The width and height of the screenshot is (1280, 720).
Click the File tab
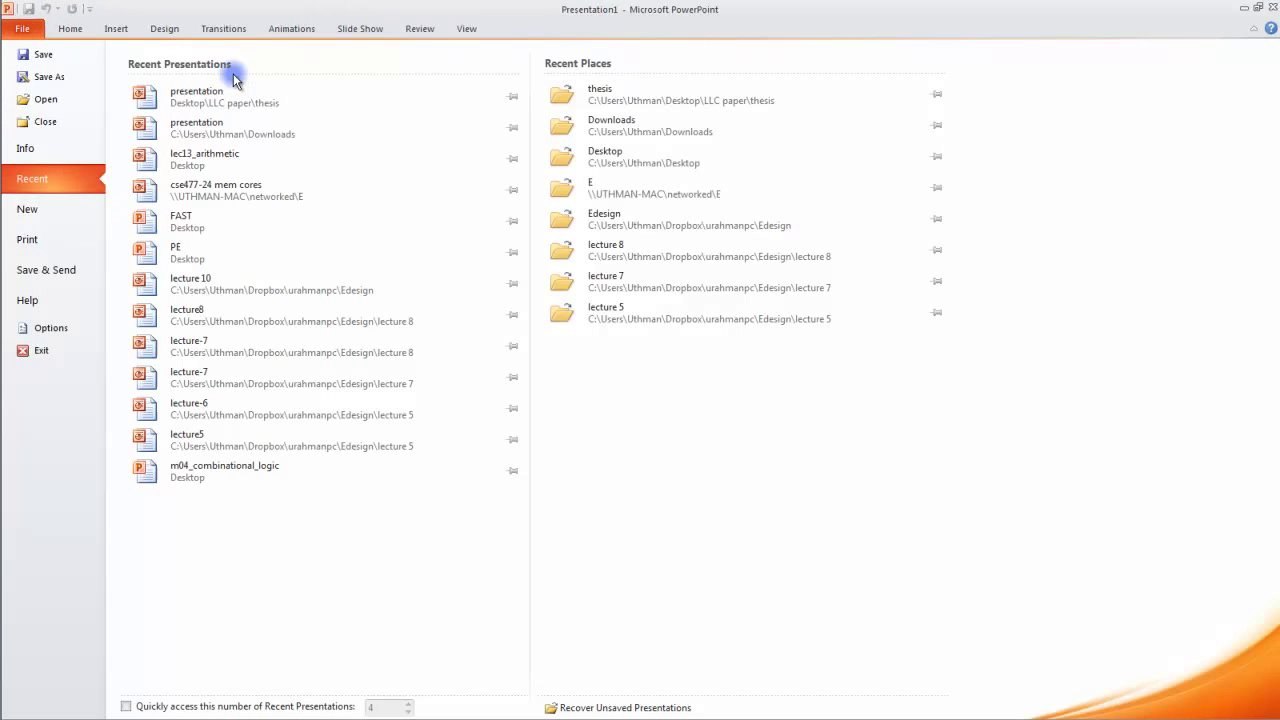22,29
